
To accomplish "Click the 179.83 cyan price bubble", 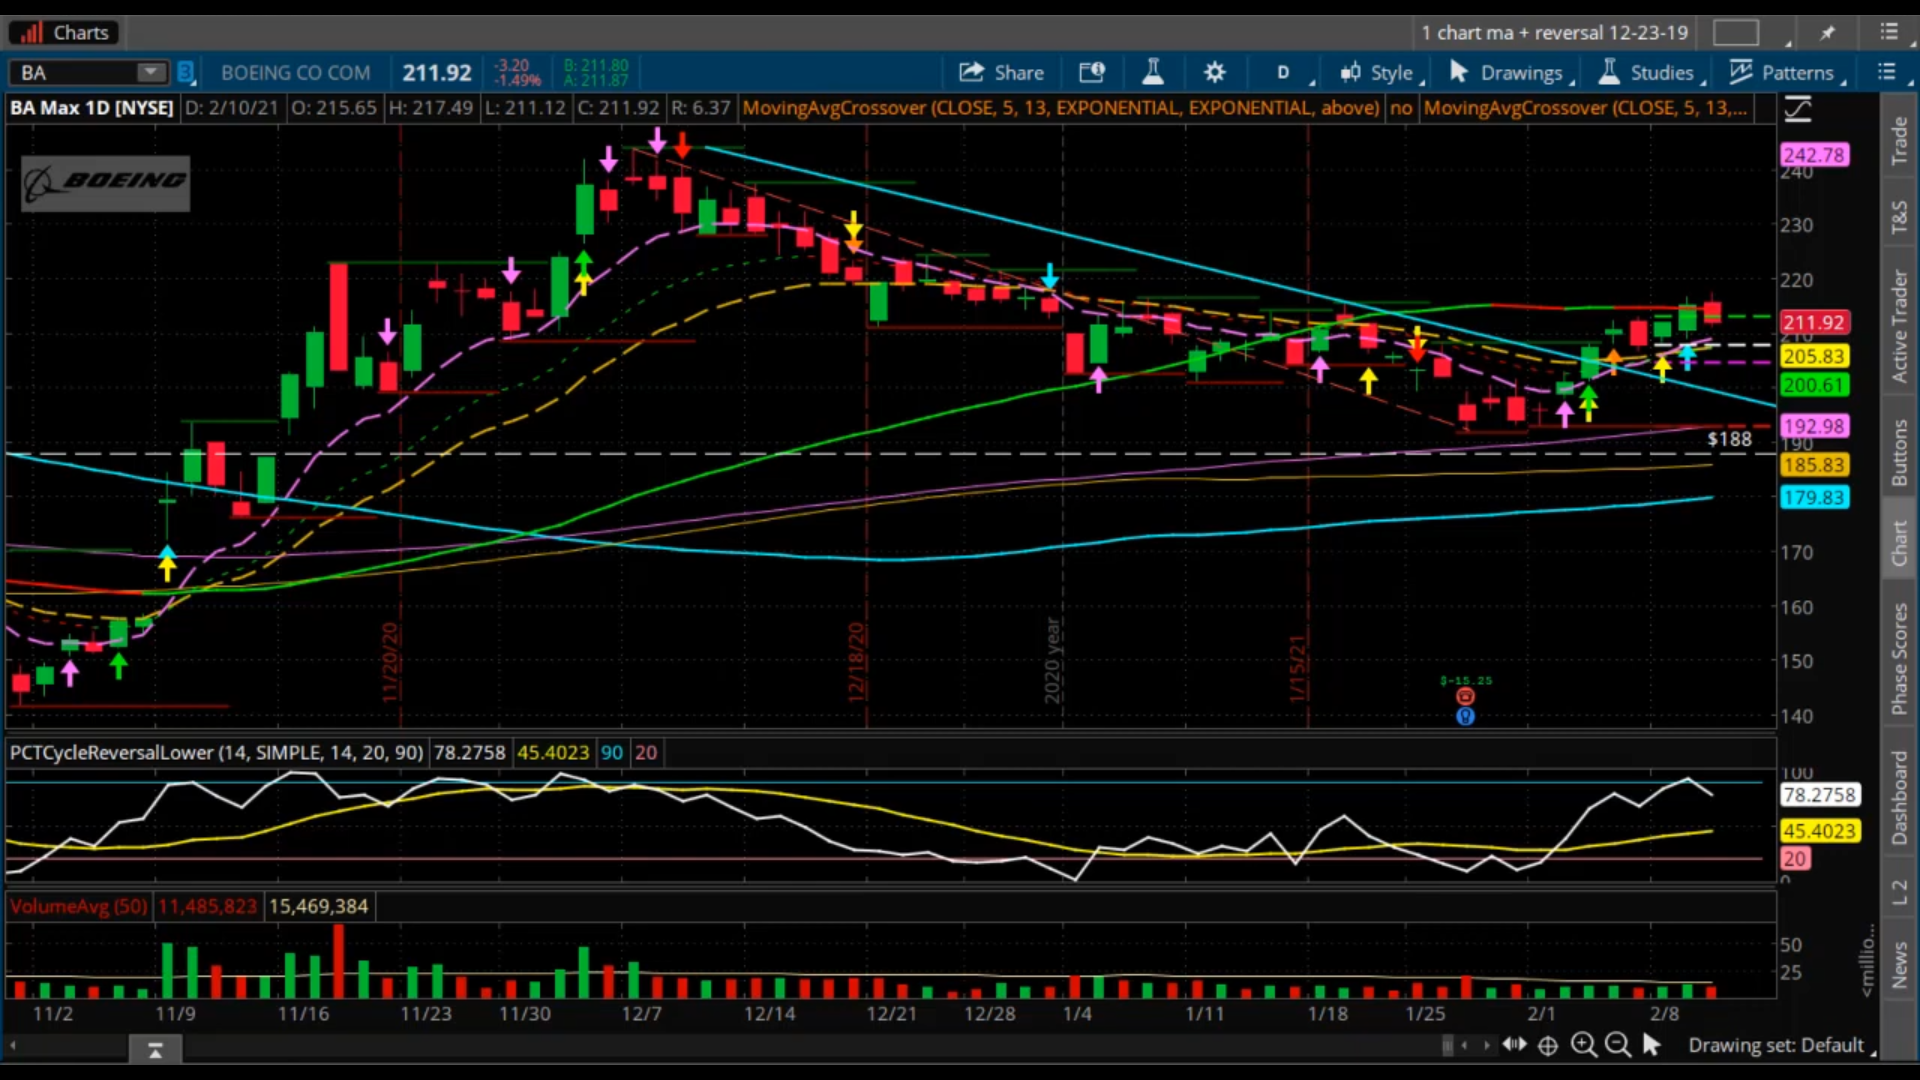I will pyautogui.click(x=1814, y=497).
